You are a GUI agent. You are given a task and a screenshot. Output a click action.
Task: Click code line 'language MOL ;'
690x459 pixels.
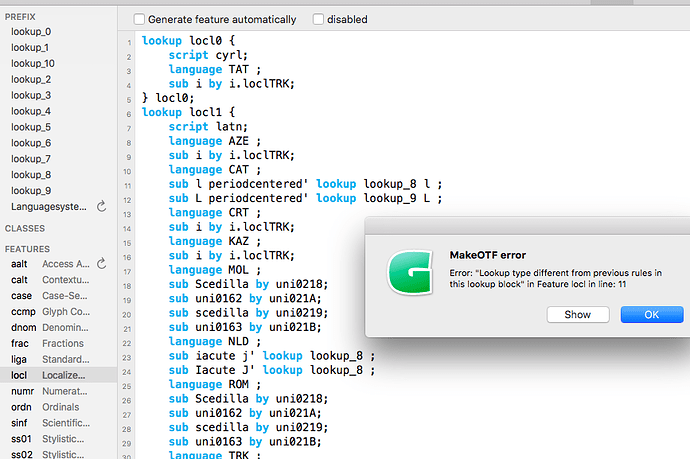(x=215, y=270)
